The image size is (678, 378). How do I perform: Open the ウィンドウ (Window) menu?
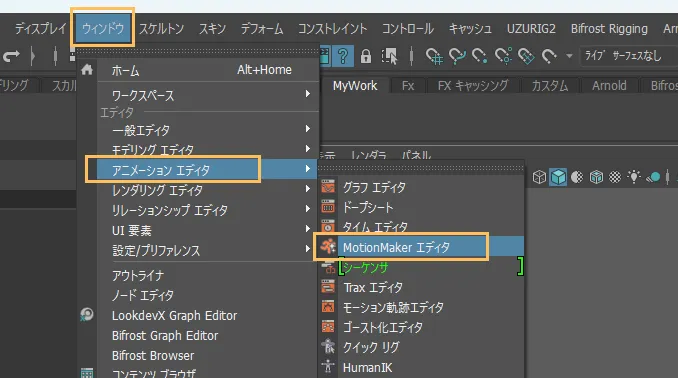102,29
